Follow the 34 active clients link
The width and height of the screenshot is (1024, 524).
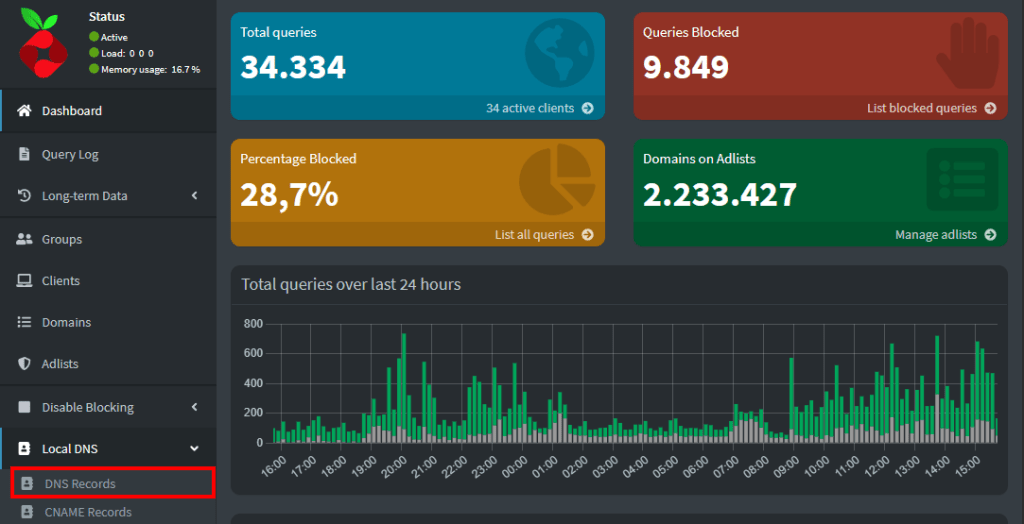tap(539, 108)
